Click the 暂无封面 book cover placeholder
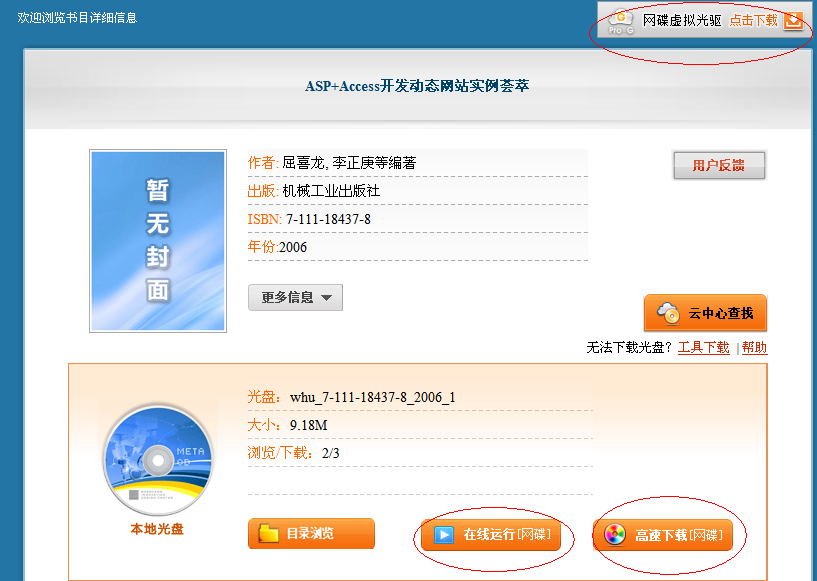This screenshot has width=817, height=581. [x=158, y=241]
